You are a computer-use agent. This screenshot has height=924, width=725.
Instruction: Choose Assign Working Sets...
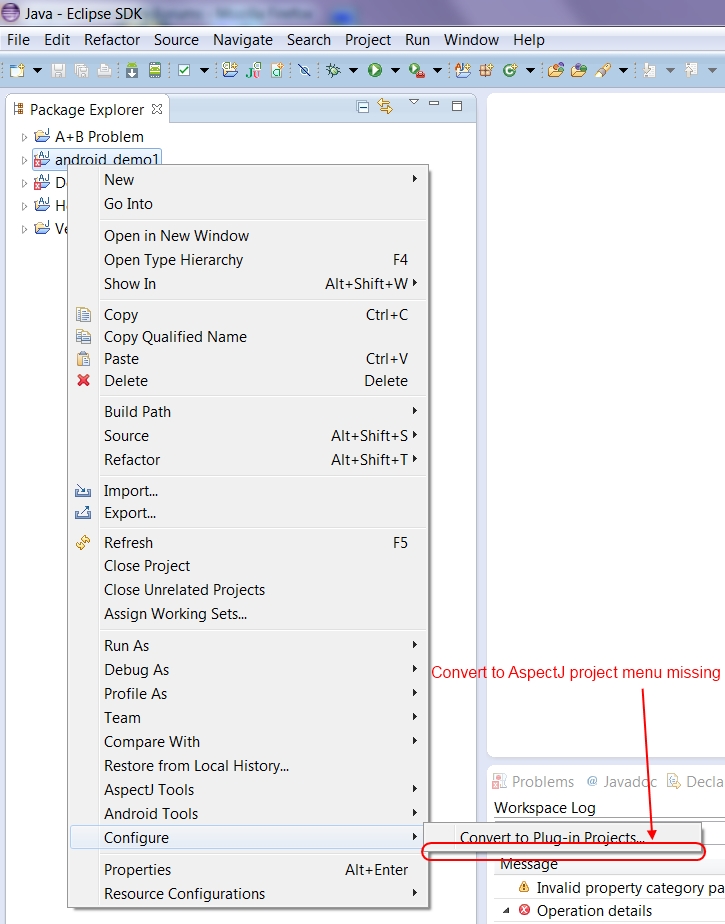[248, 614]
